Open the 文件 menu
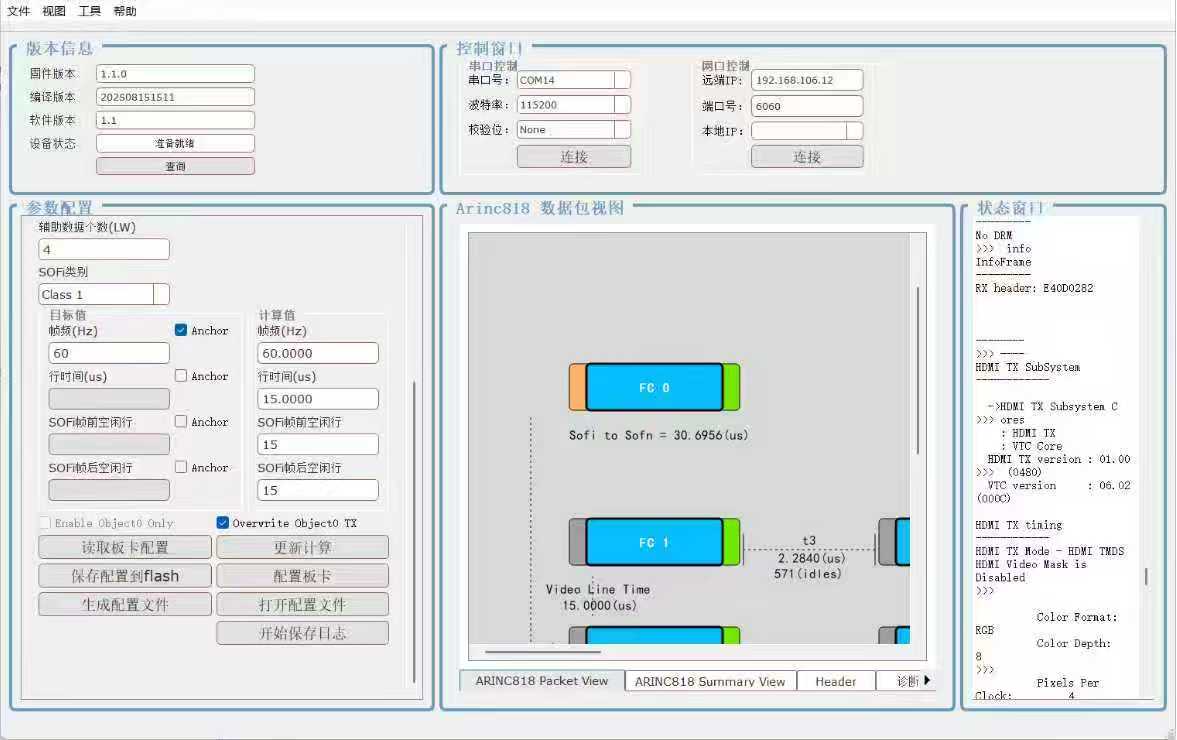 [x=19, y=11]
